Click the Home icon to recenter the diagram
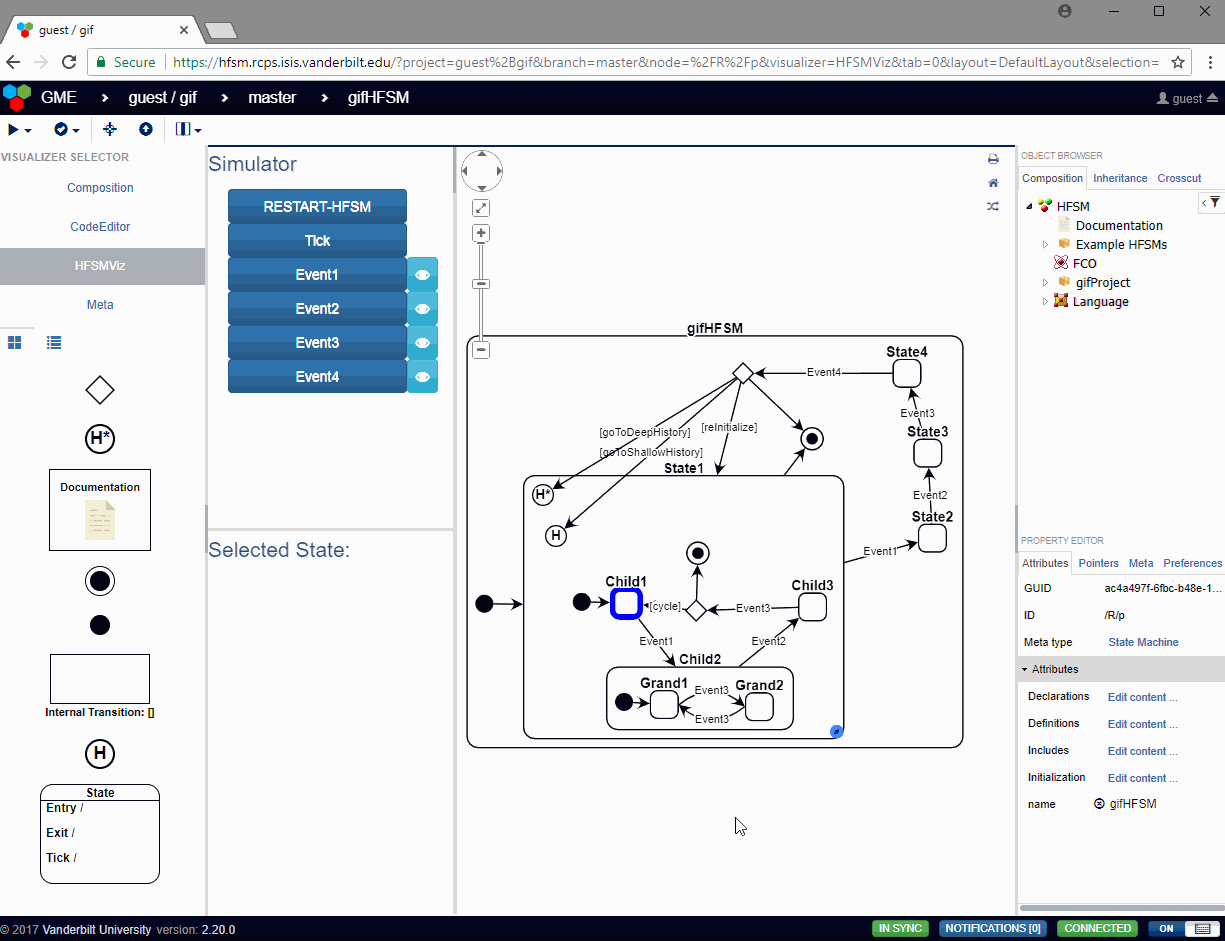 click(x=993, y=183)
